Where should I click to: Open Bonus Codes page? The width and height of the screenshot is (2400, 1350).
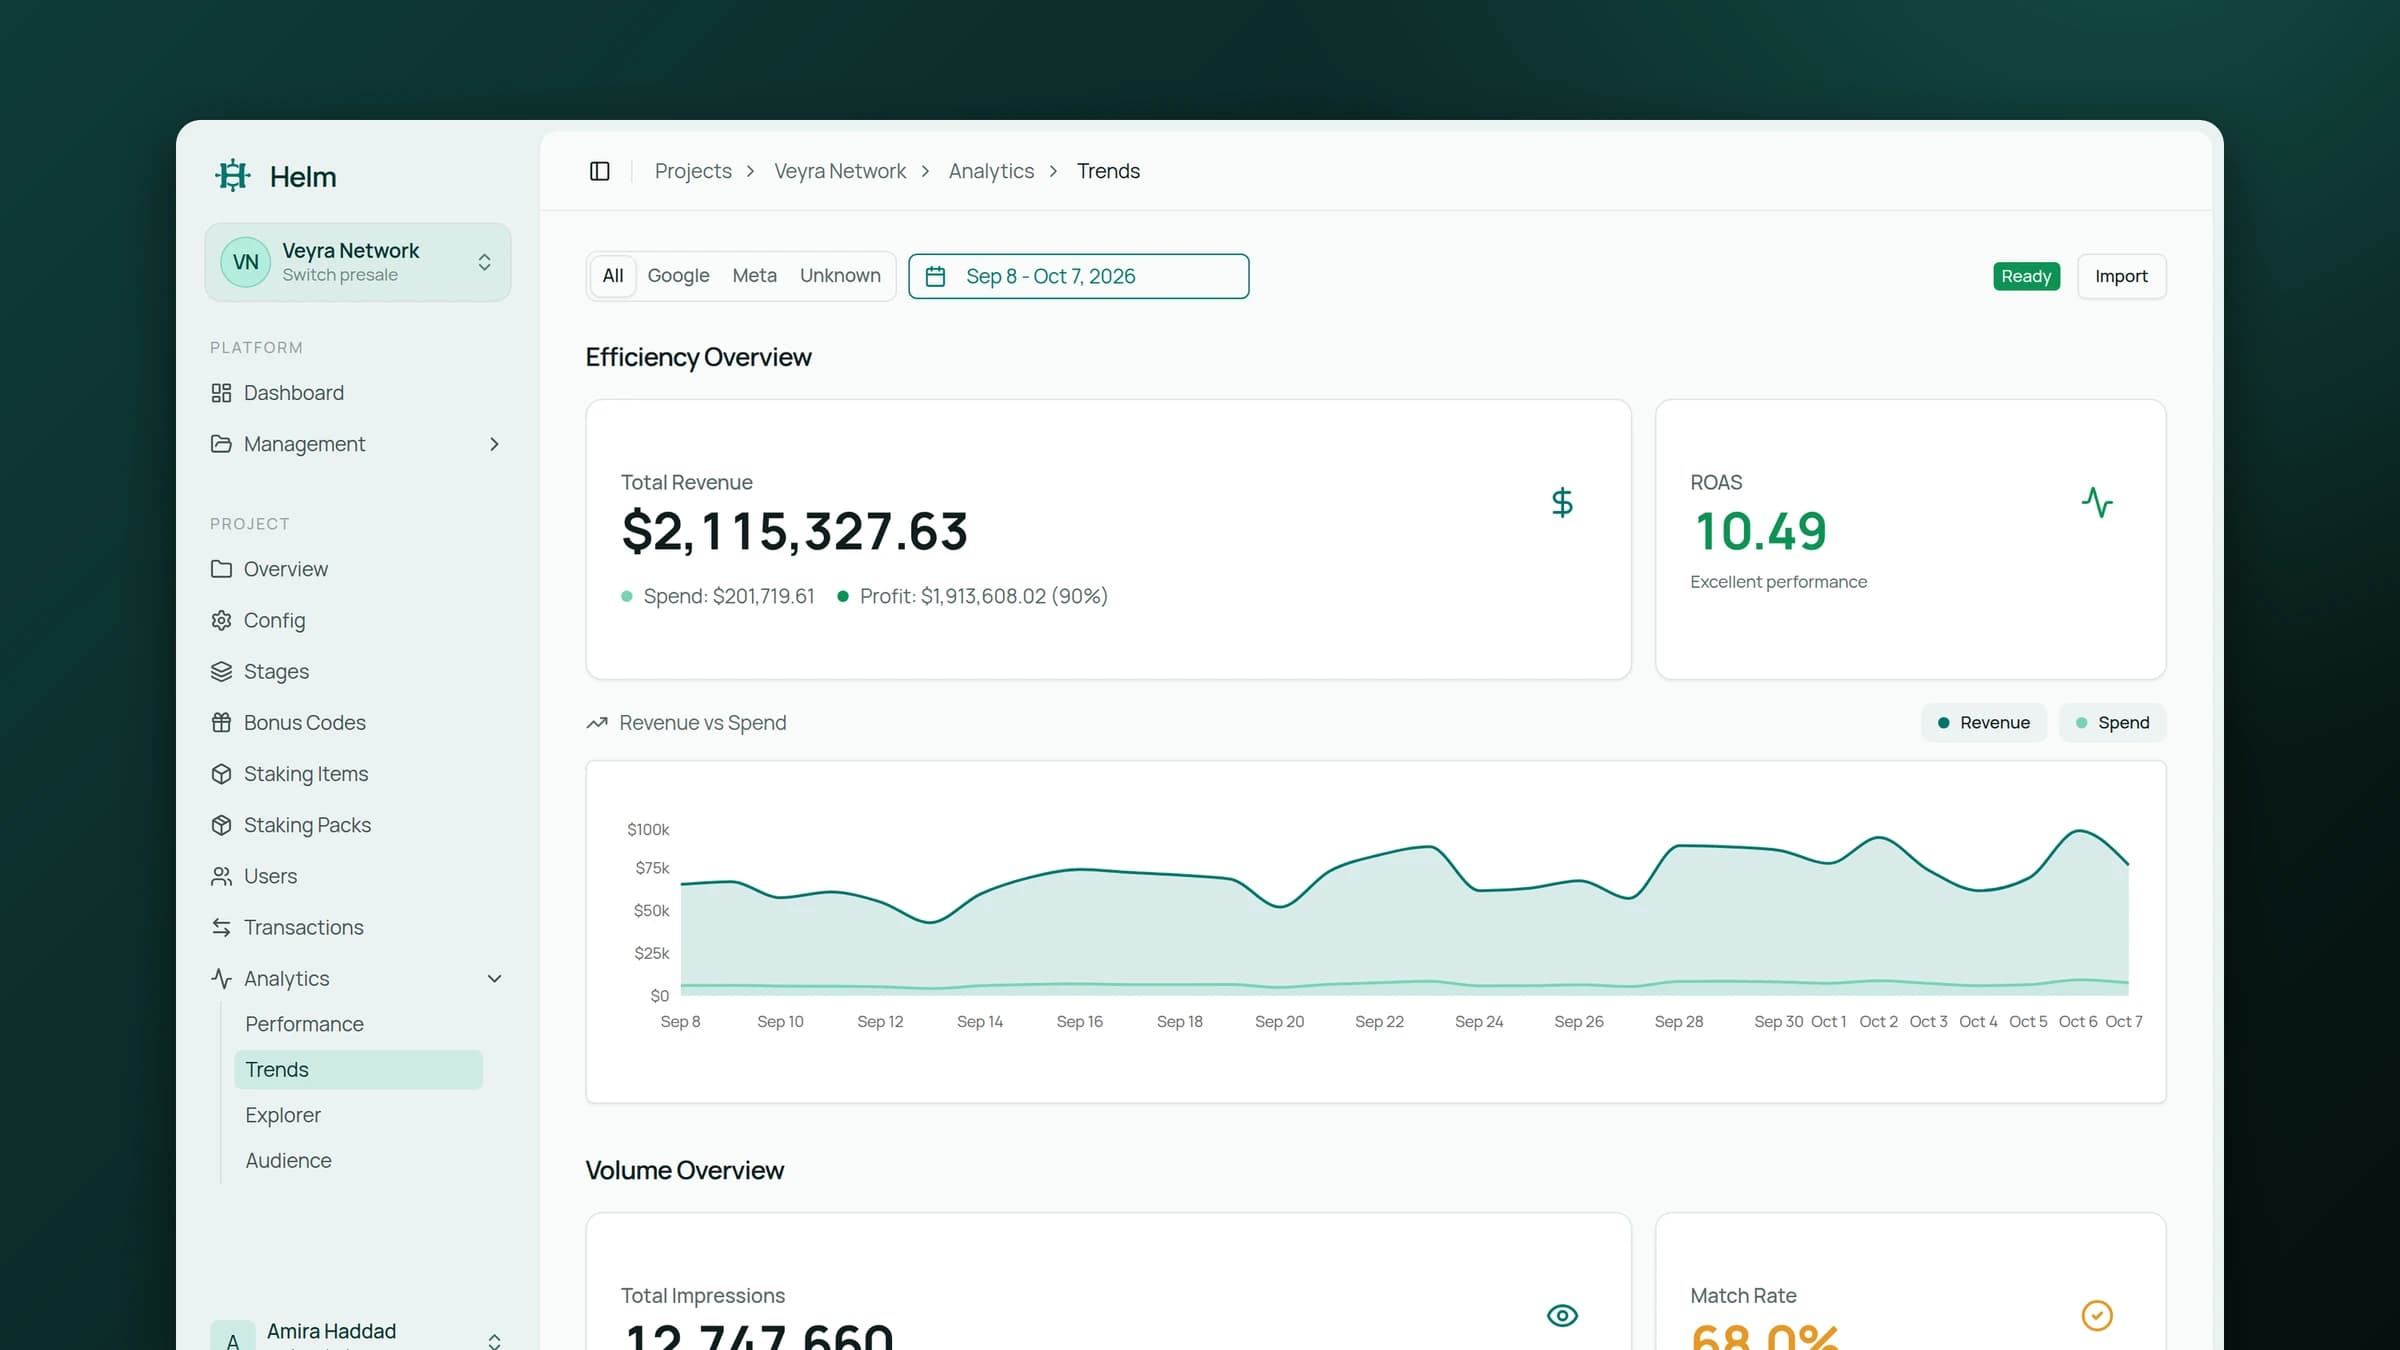357,722
